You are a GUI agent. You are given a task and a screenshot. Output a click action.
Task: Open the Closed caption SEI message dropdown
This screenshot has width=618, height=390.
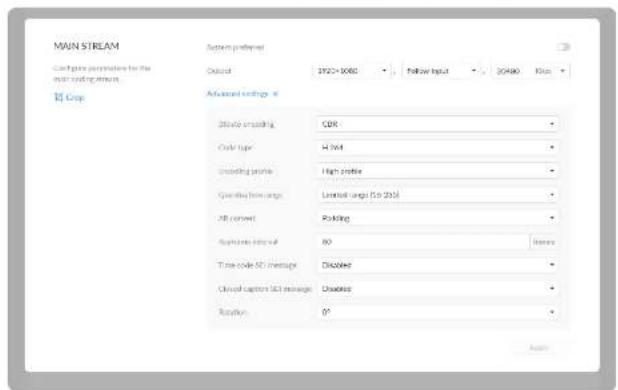[x=438, y=289]
